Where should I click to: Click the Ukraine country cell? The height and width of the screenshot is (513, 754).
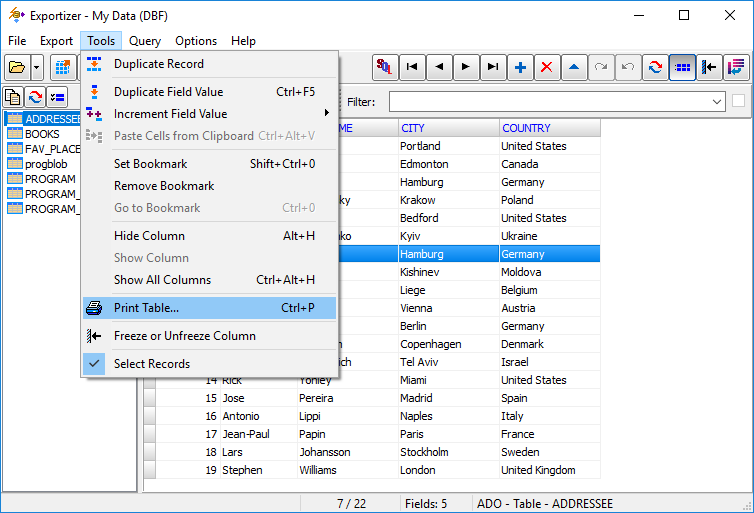(x=550, y=236)
